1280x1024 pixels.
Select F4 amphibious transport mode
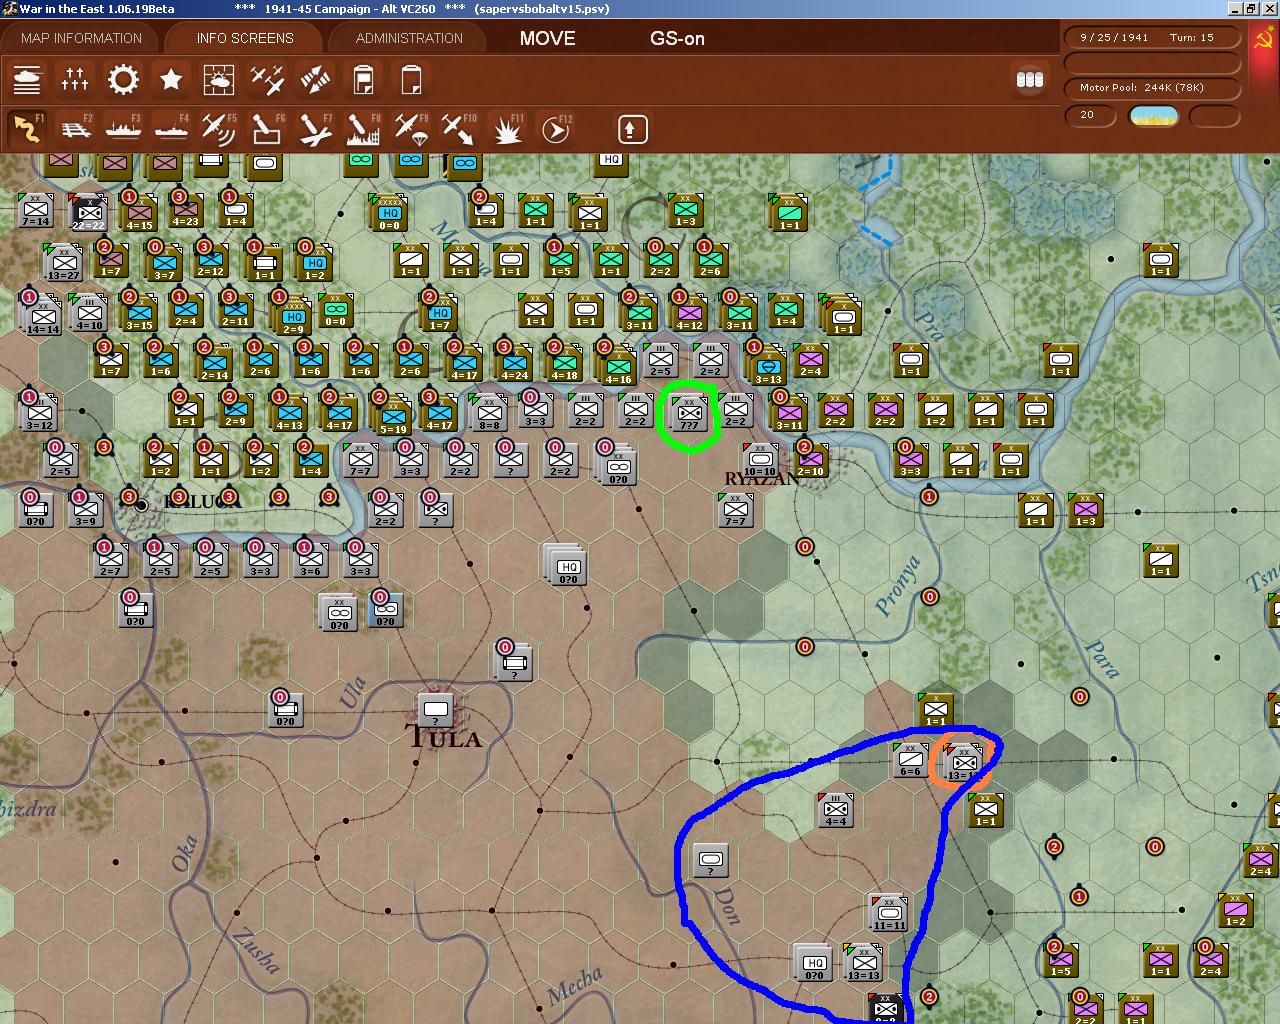[171, 129]
